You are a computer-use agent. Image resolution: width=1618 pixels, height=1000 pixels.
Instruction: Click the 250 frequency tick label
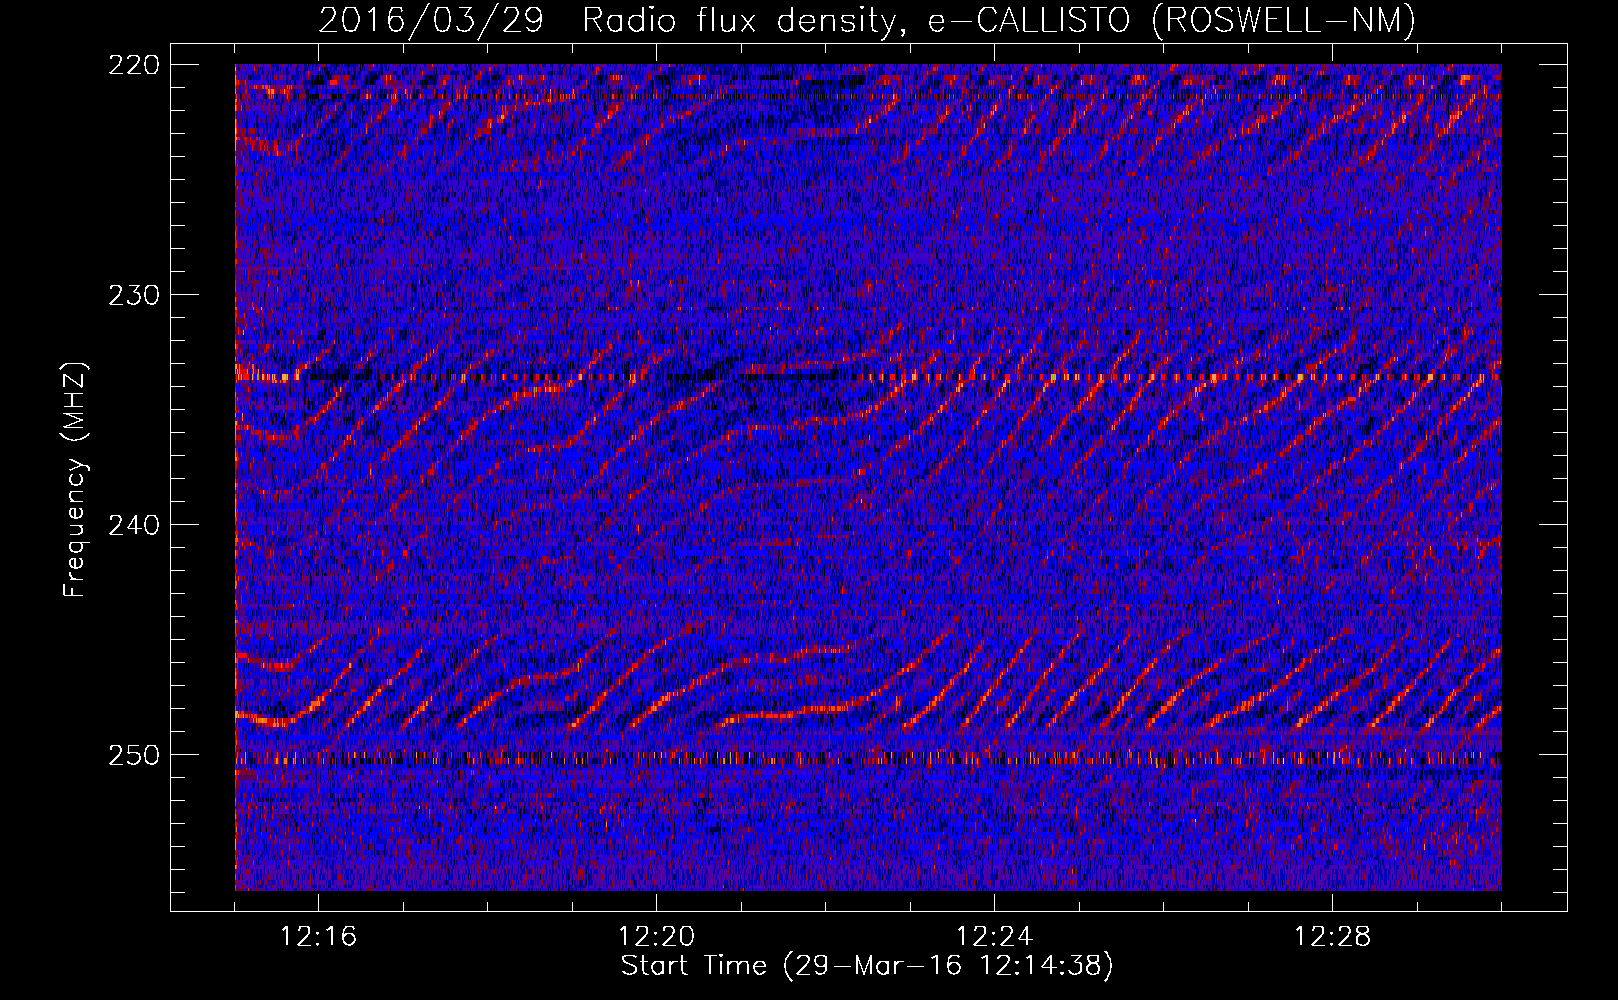(133, 755)
